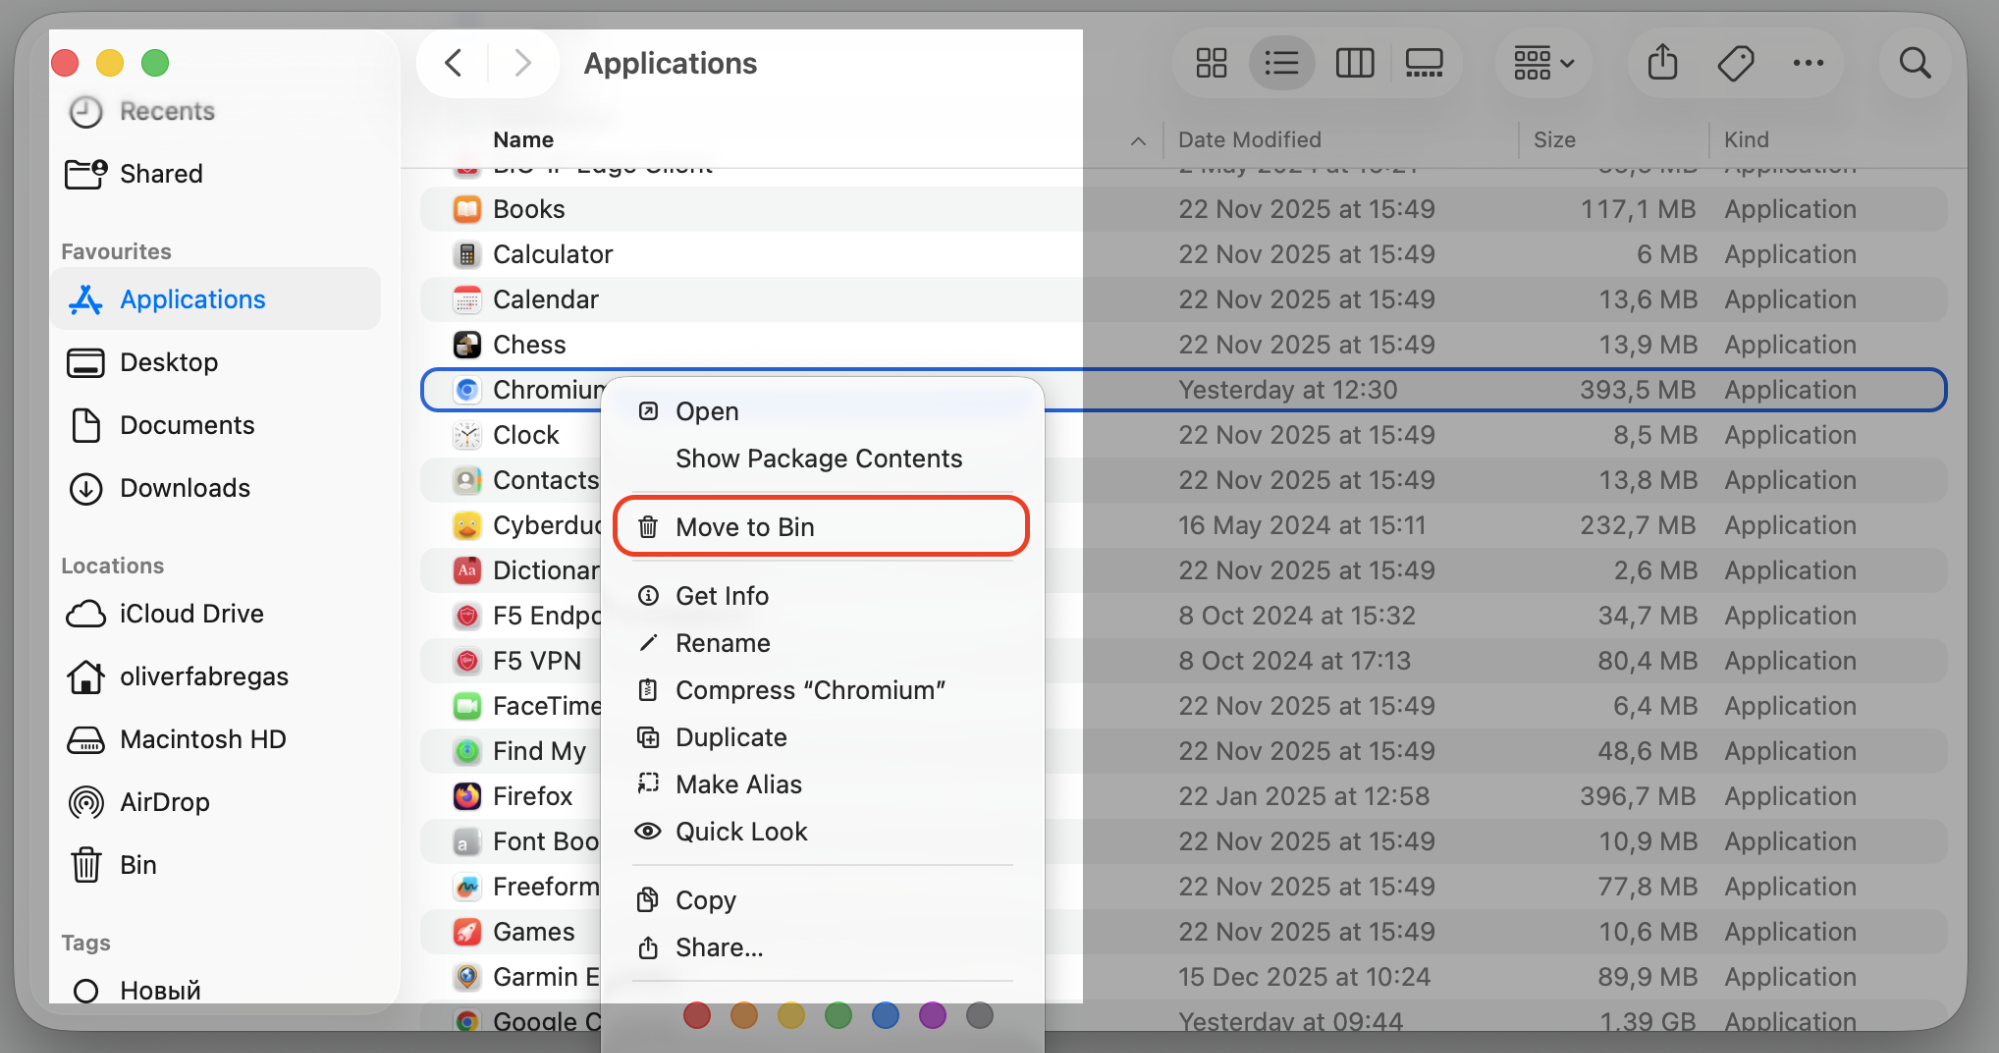Select the Calendar app icon

(467, 299)
